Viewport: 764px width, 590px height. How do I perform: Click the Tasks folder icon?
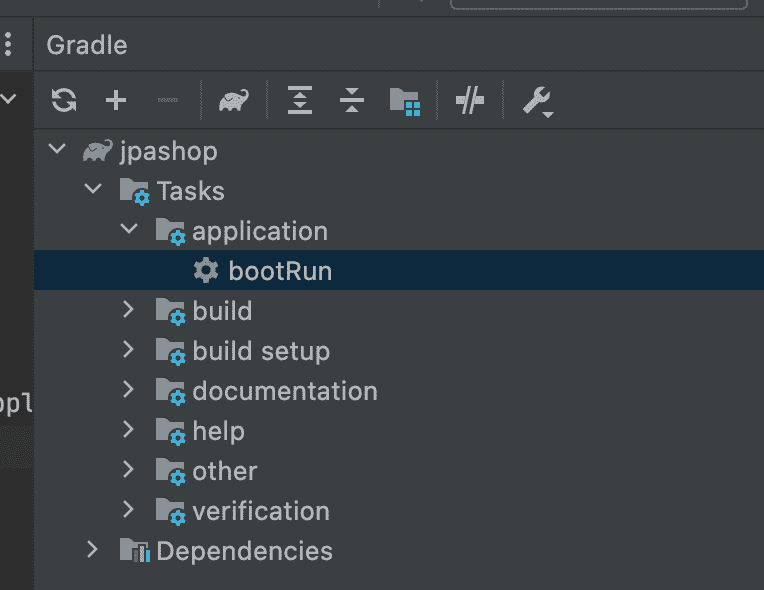134,191
